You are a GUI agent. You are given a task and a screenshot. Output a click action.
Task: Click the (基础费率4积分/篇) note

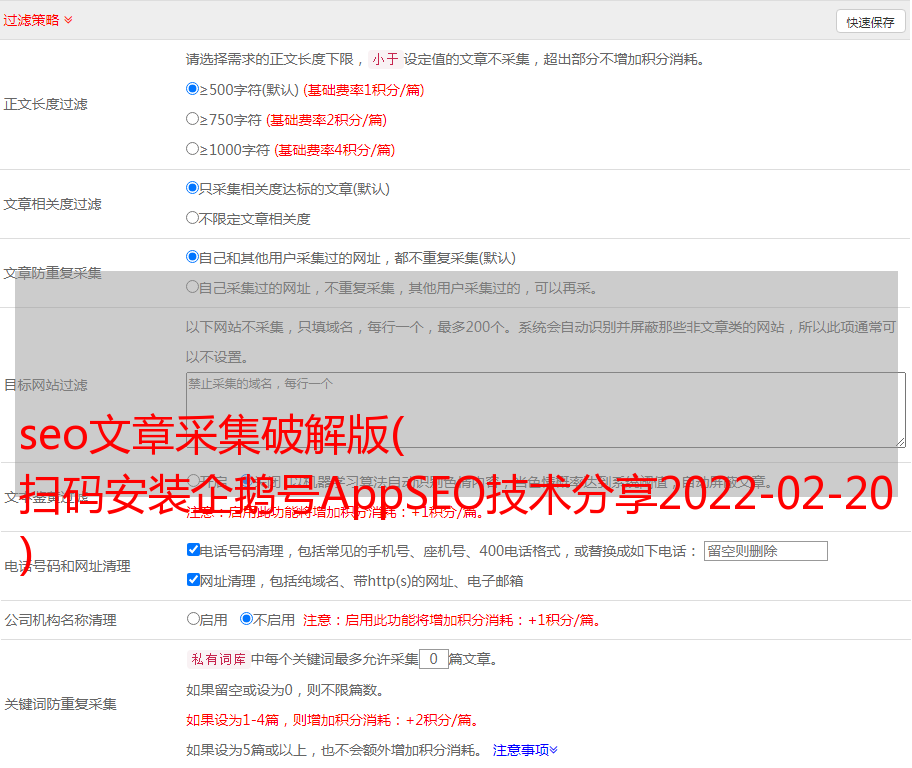334,150
